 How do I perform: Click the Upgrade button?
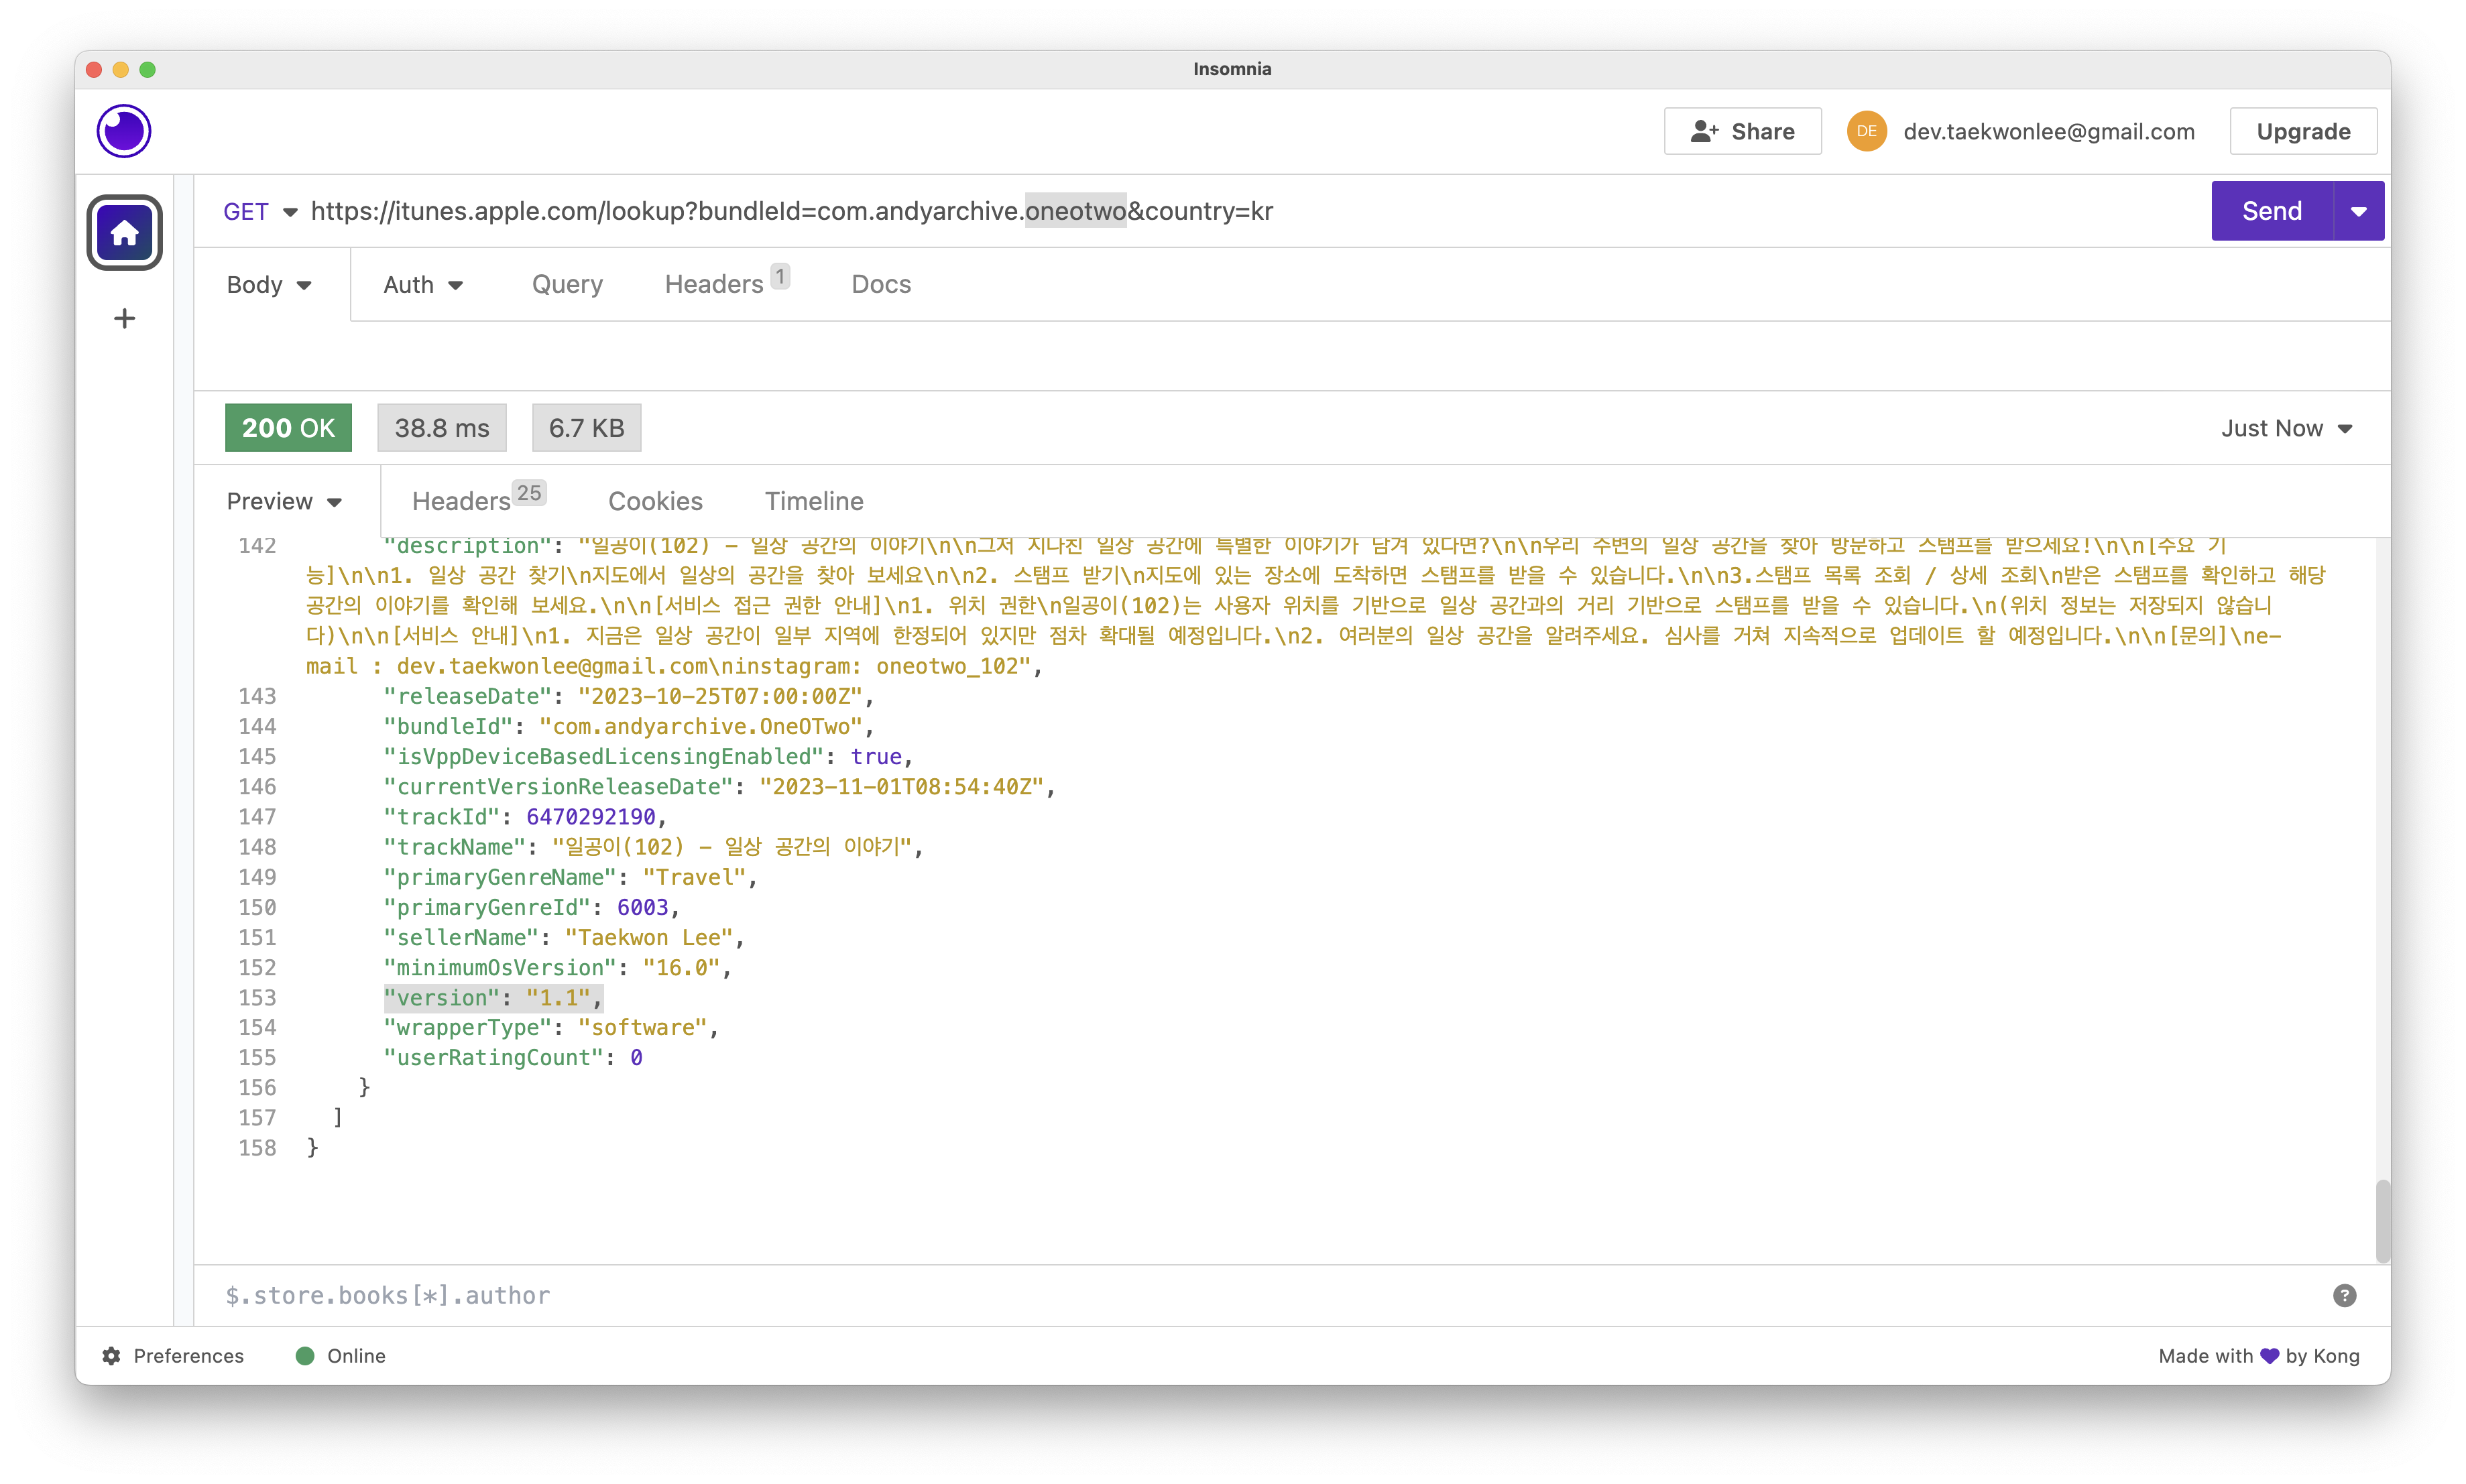tap(2302, 131)
